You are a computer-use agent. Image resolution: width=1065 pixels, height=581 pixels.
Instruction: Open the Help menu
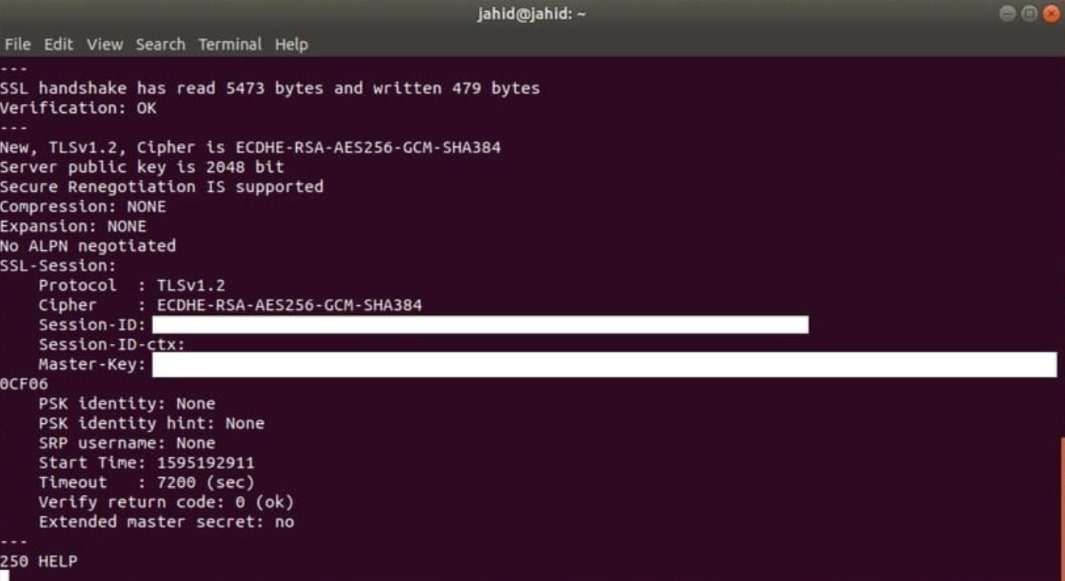click(291, 44)
